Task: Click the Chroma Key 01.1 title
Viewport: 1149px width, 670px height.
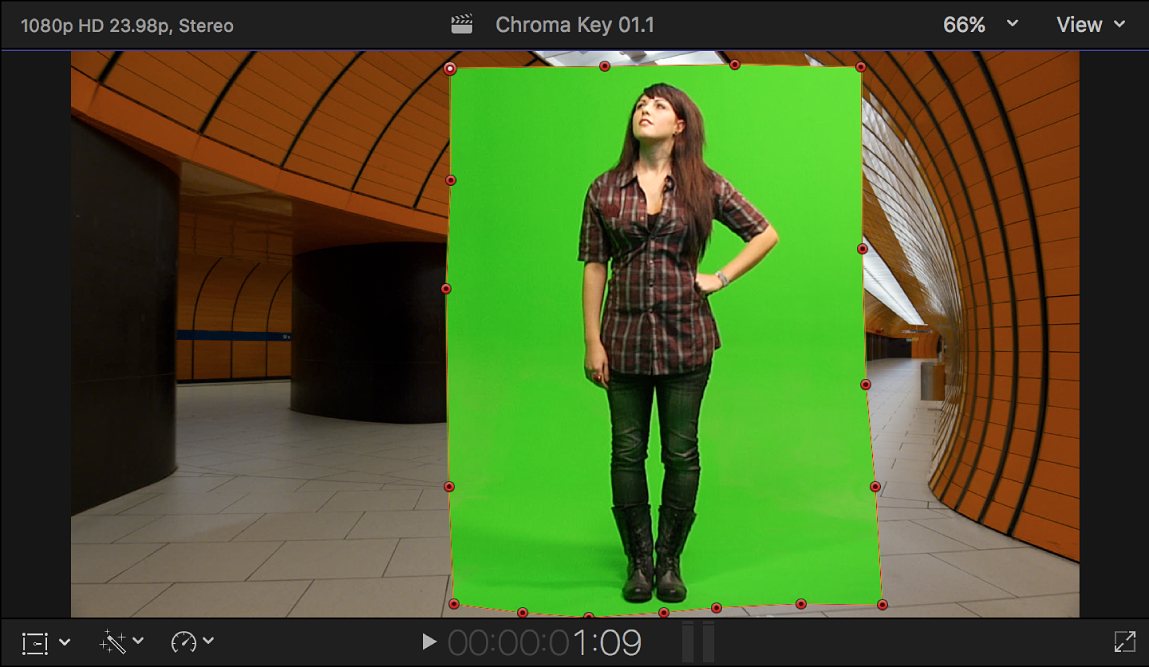Action: (576, 23)
